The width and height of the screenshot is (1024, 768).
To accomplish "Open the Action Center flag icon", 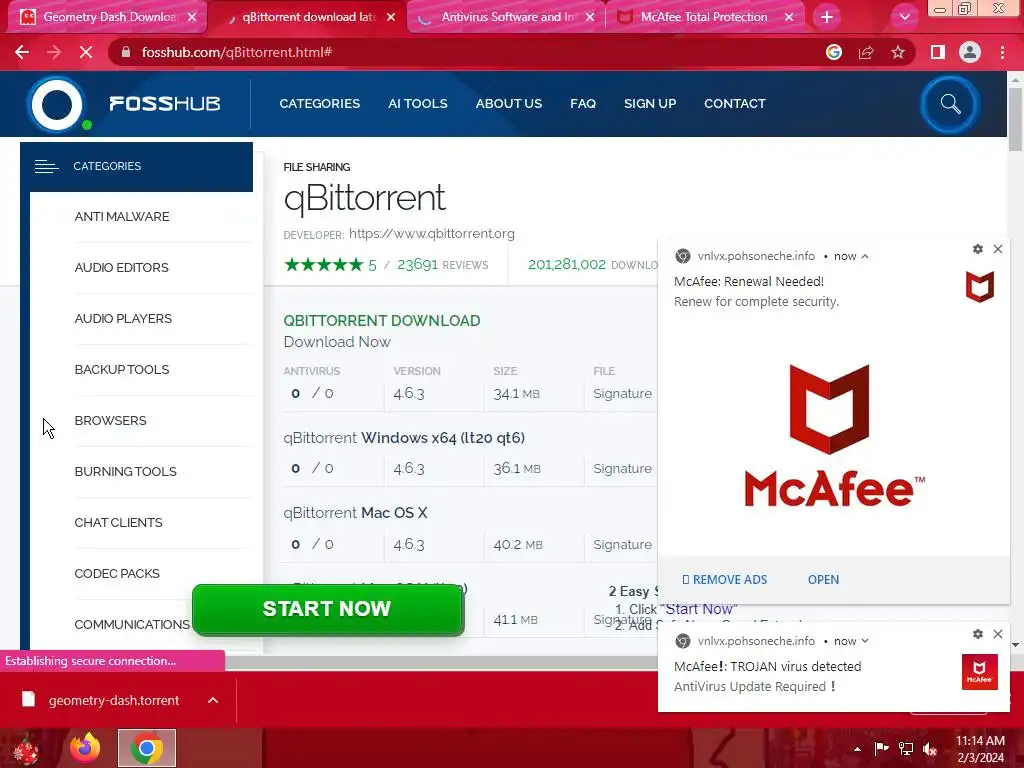I will 881,749.
